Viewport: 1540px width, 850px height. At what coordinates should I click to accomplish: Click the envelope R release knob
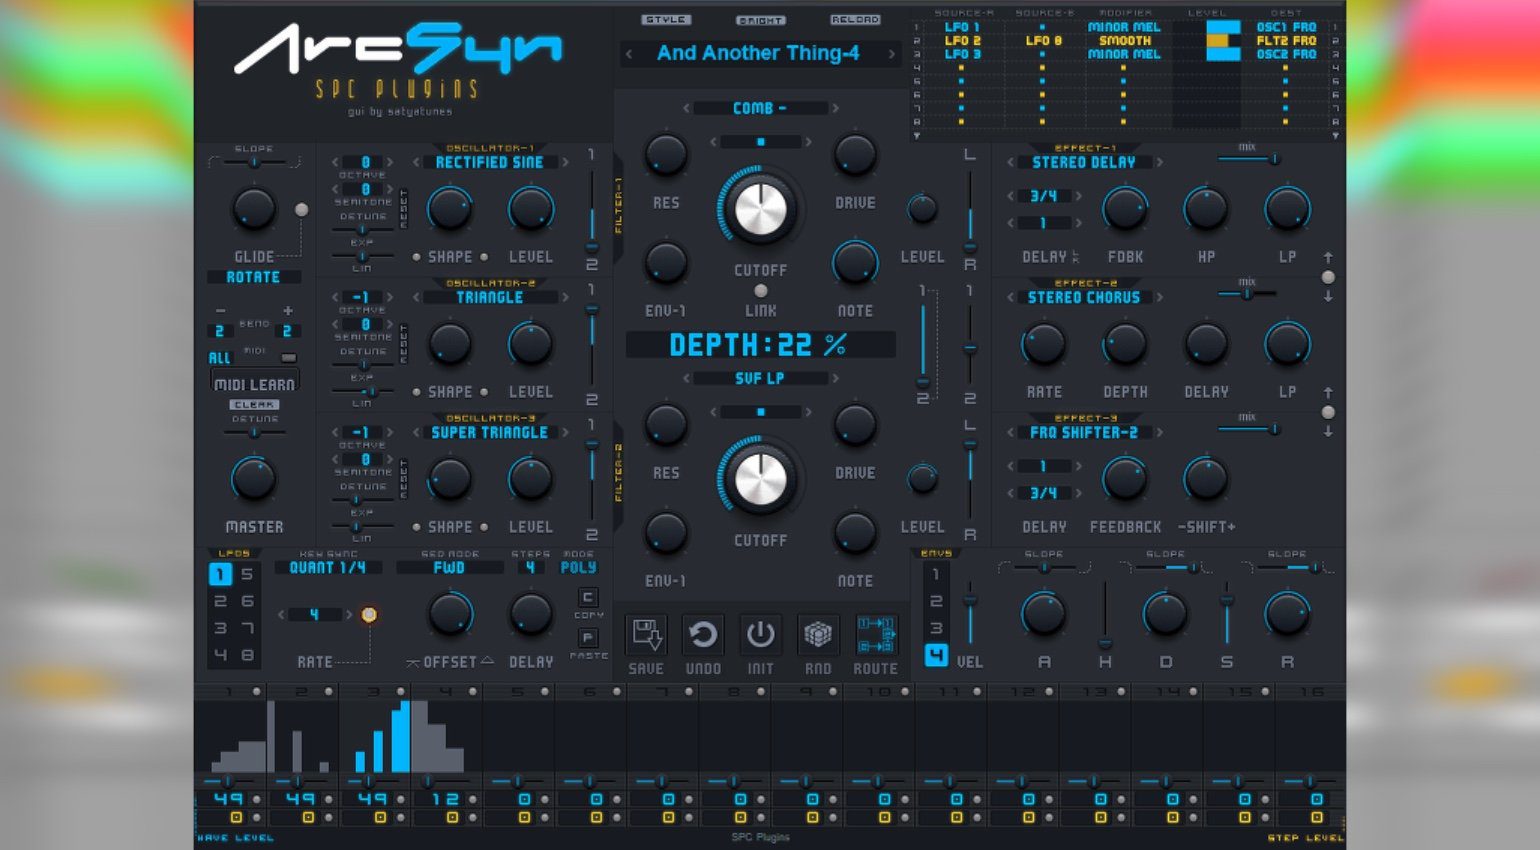1287,615
